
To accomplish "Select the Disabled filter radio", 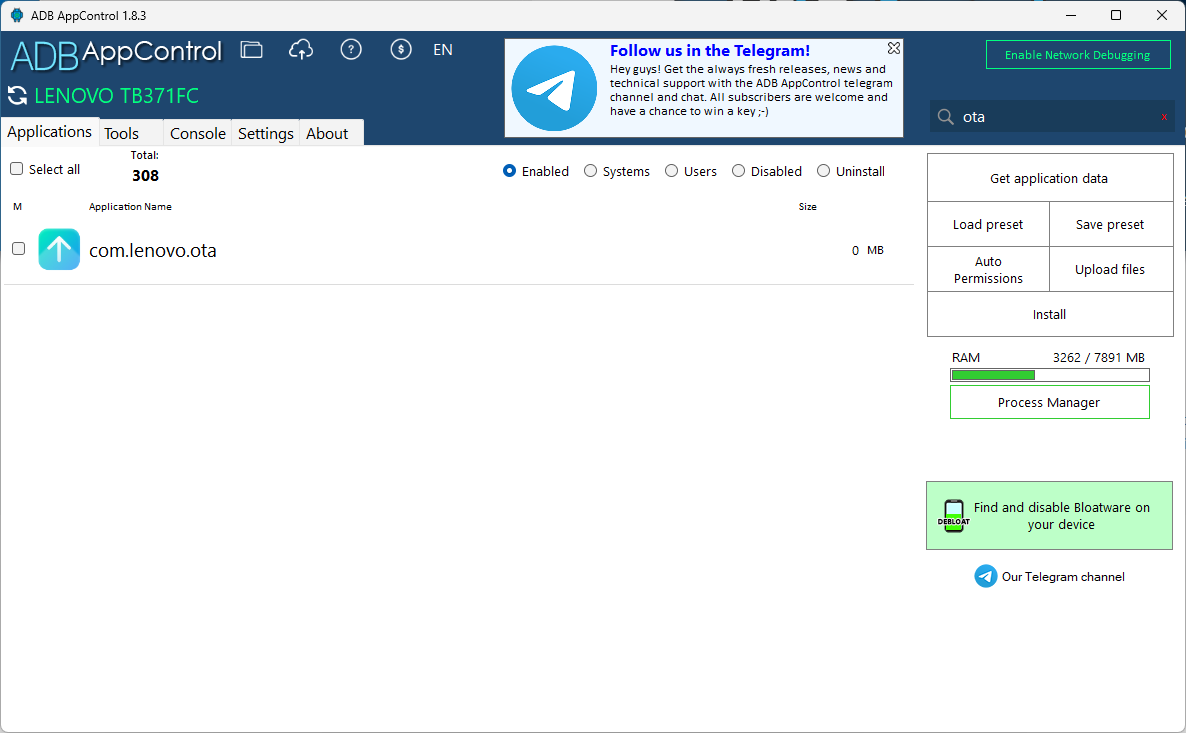I will [x=738, y=171].
